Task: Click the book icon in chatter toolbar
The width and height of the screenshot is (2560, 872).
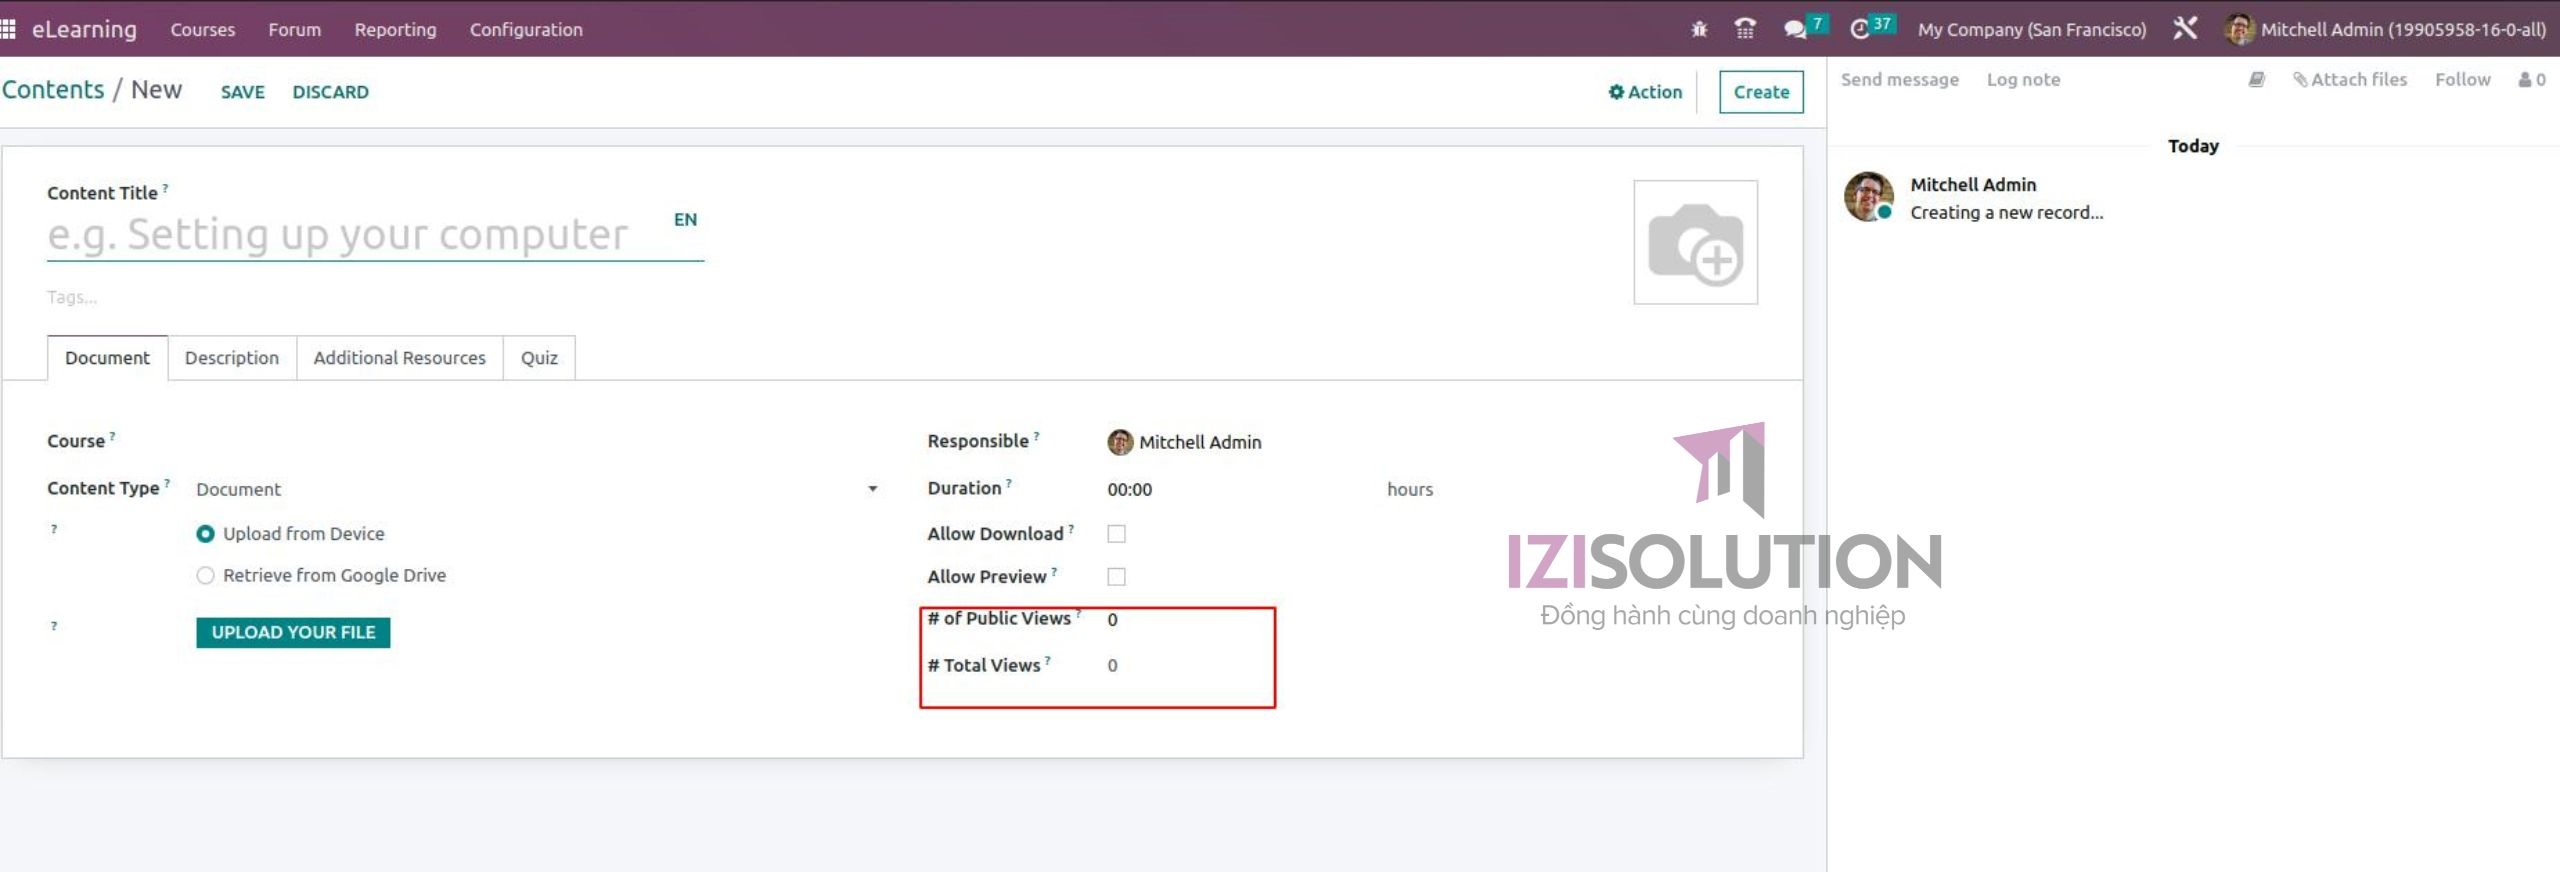Action: pyautogui.click(x=2257, y=79)
